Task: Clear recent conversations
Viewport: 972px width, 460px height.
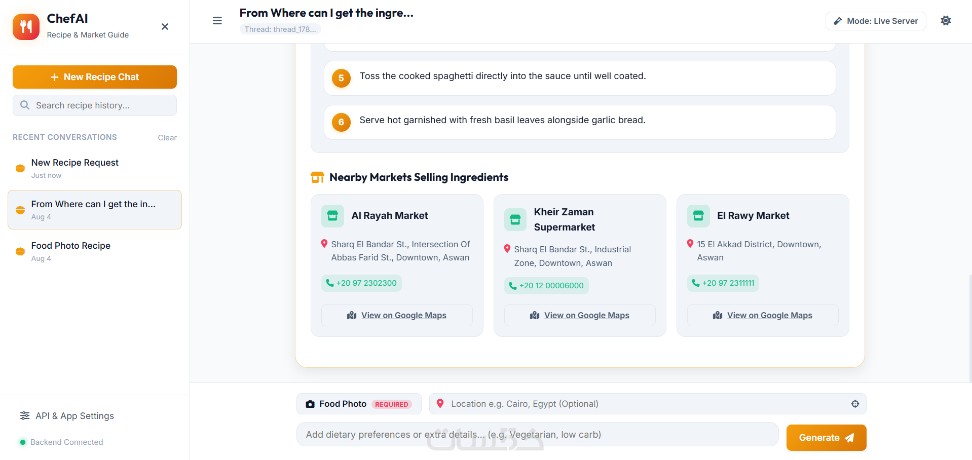Action: [x=167, y=138]
